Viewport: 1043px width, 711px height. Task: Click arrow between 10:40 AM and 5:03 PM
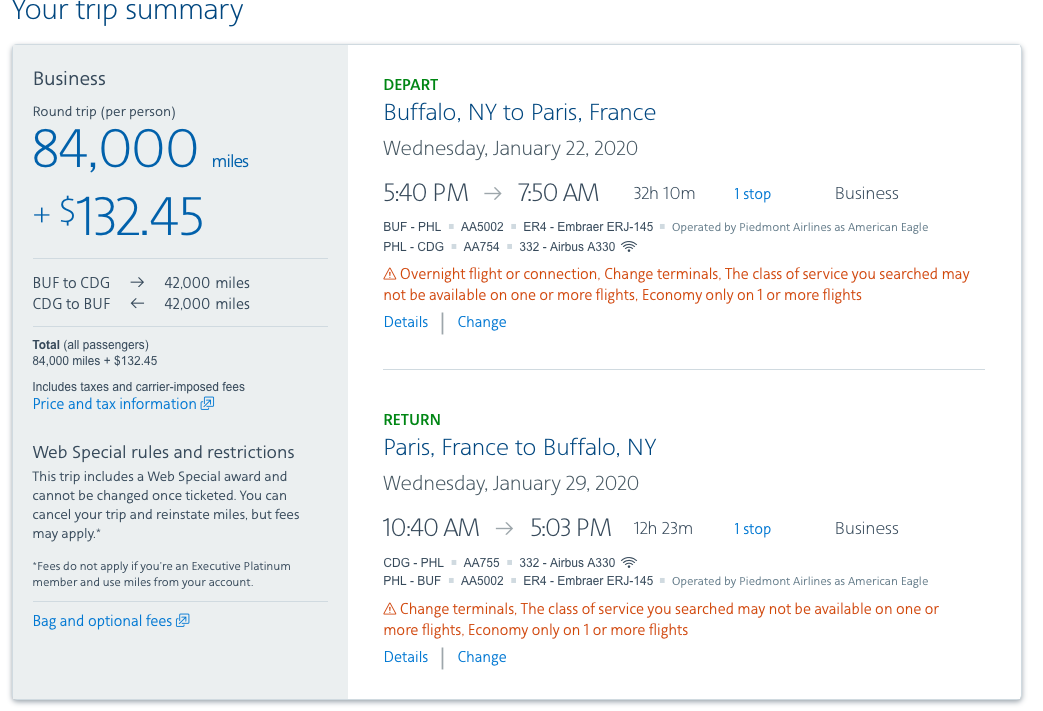pyautogui.click(x=505, y=529)
